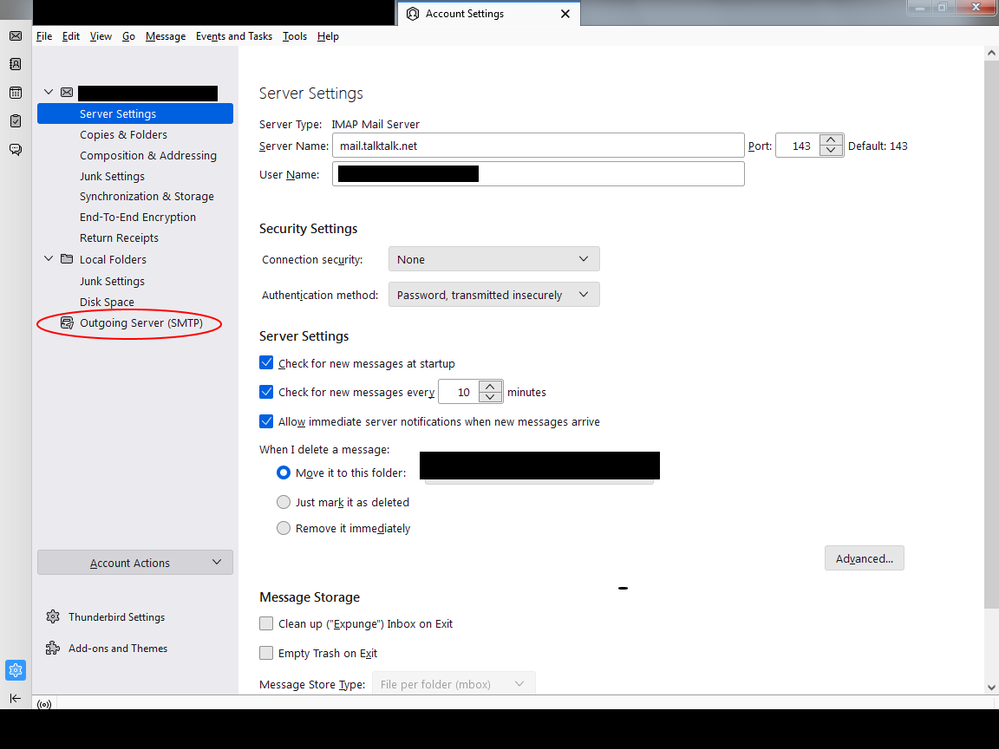Toggle Allow immediate server notifications checkbox
Screen dimensions: 999x749
(266, 421)
